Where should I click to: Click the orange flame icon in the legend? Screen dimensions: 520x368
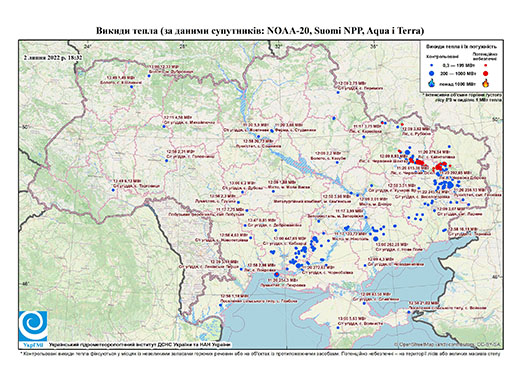point(486,83)
